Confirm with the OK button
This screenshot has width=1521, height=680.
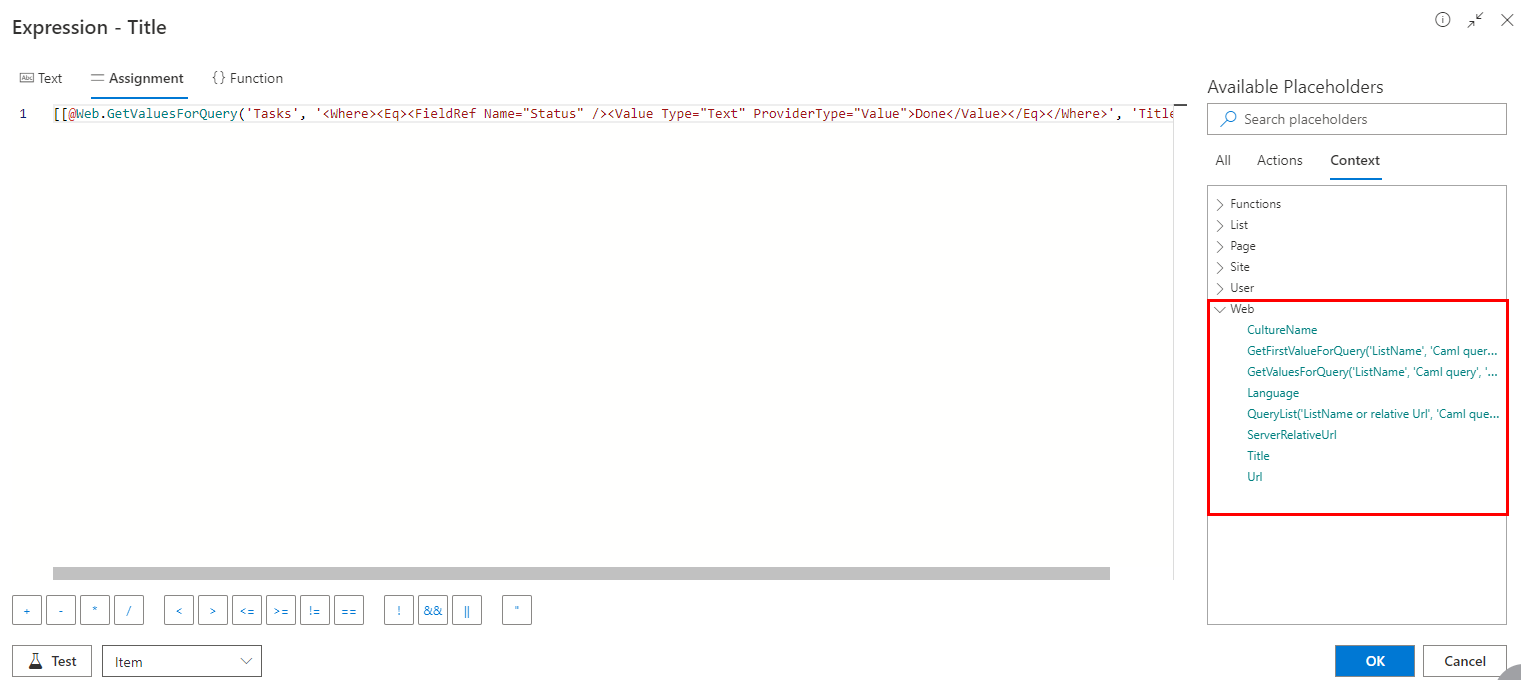click(x=1375, y=661)
